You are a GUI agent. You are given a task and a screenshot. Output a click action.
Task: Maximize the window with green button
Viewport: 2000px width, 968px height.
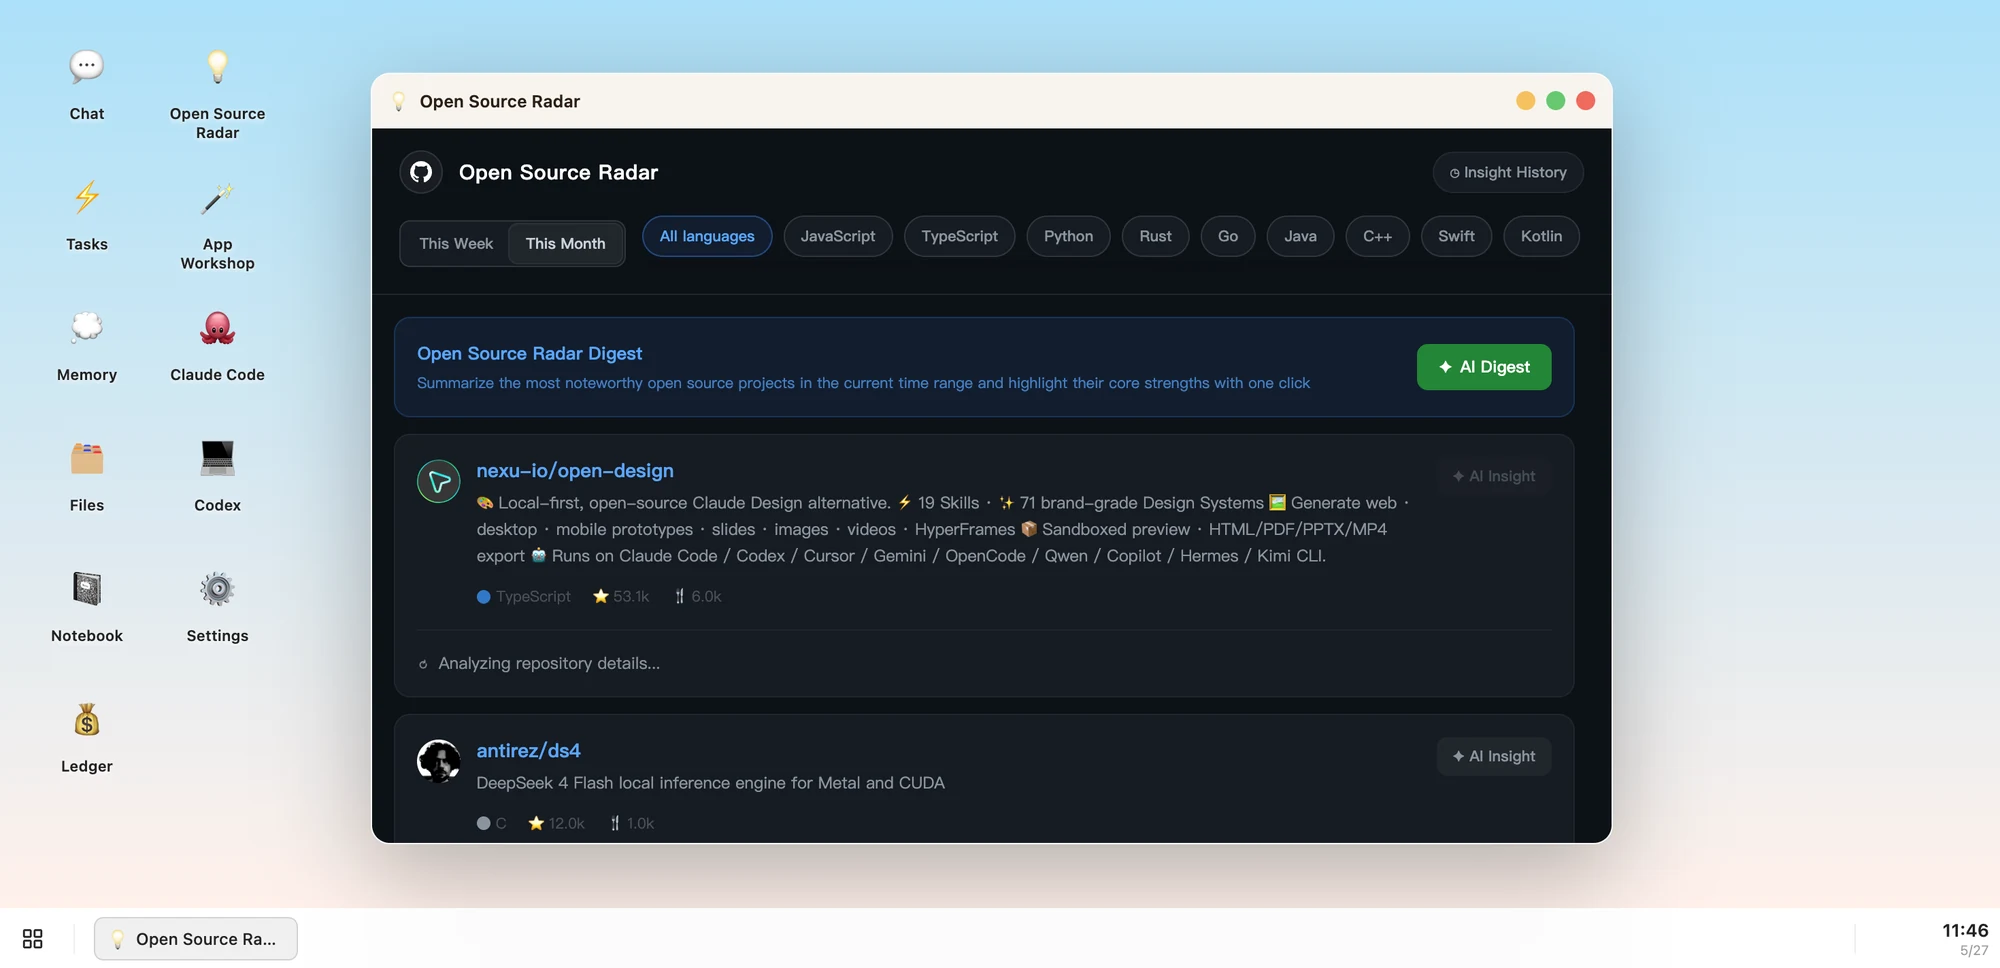coord(1555,101)
